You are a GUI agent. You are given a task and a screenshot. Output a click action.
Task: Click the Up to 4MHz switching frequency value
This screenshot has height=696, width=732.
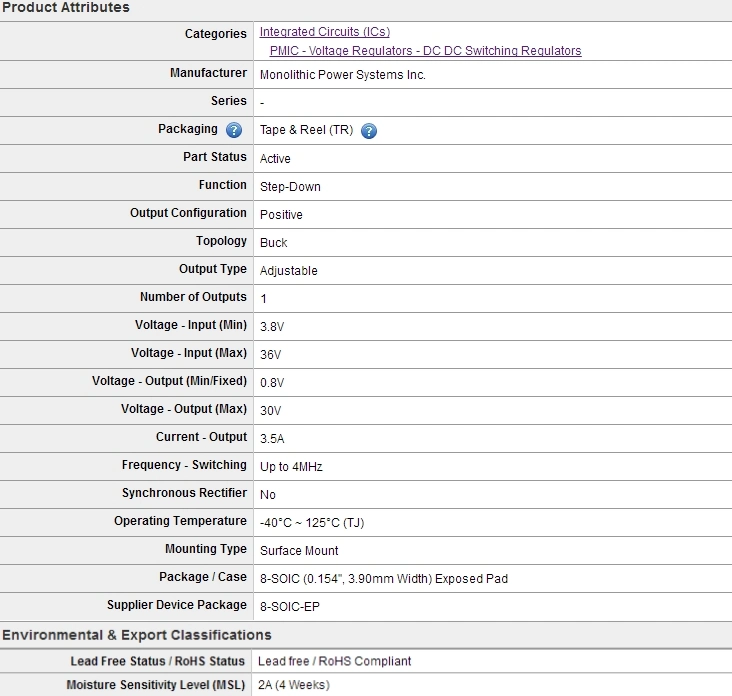point(291,467)
